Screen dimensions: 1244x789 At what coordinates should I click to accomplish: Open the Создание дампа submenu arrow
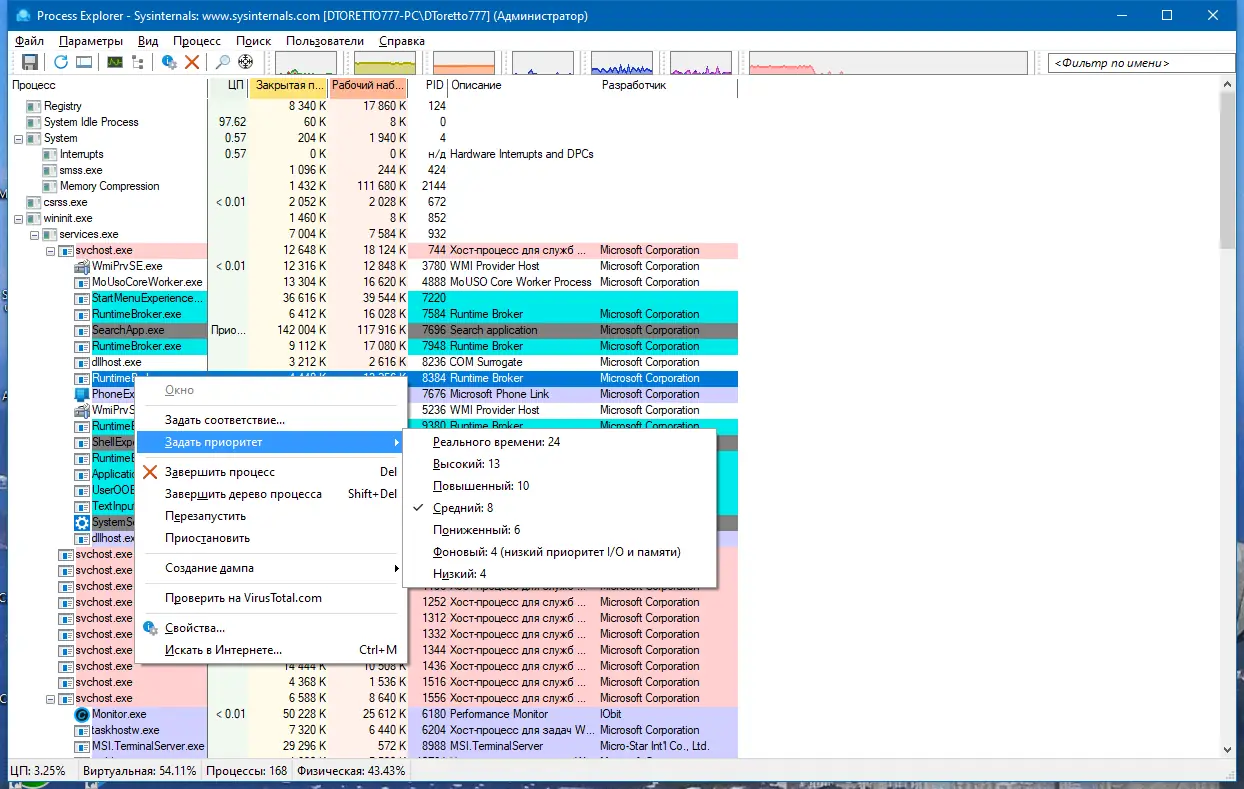pyautogui.click(x=397, y=568)
